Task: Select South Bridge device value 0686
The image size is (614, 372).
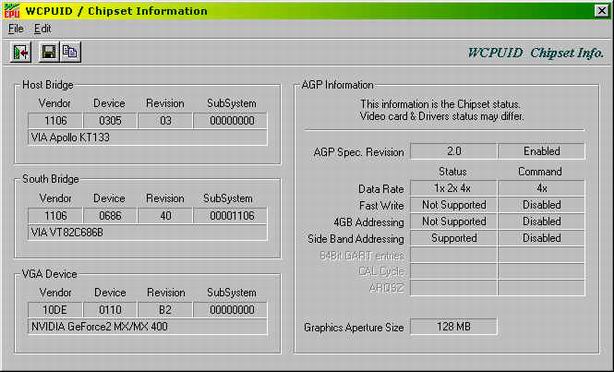Action: tap(110, 215)
